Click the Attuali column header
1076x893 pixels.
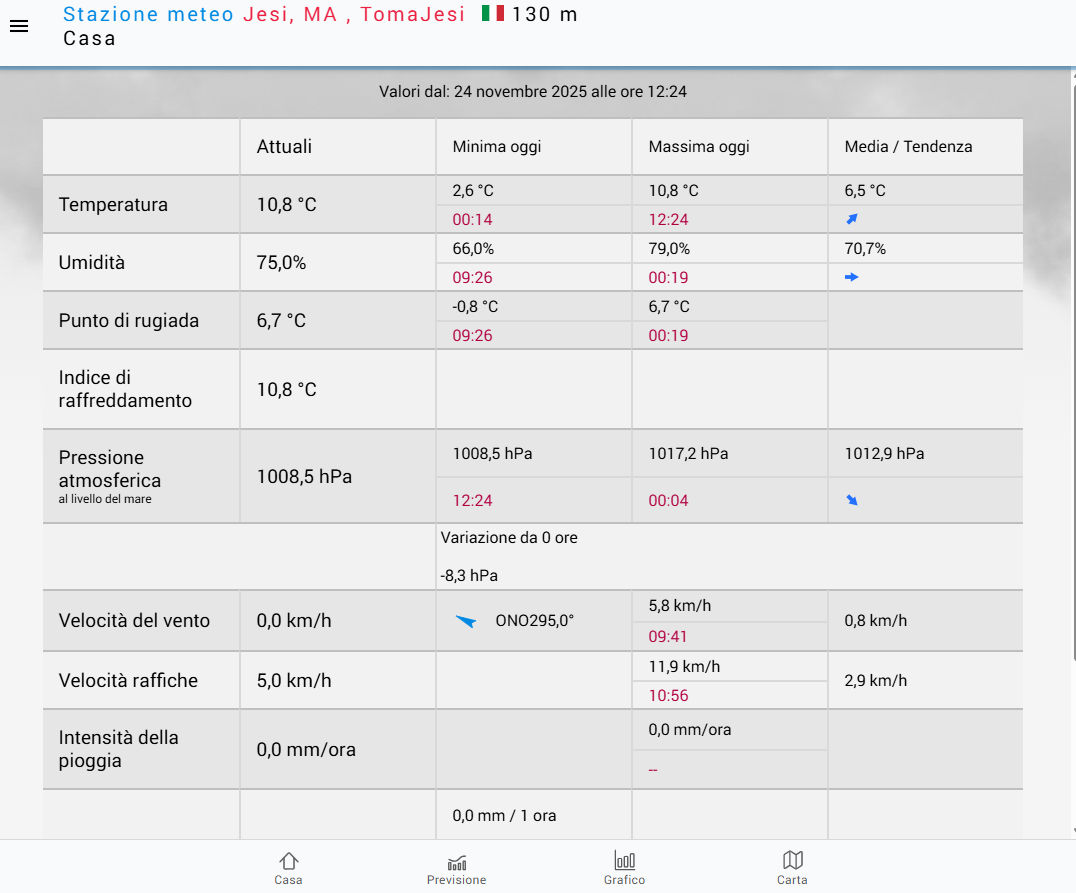[x=284, y=147]
